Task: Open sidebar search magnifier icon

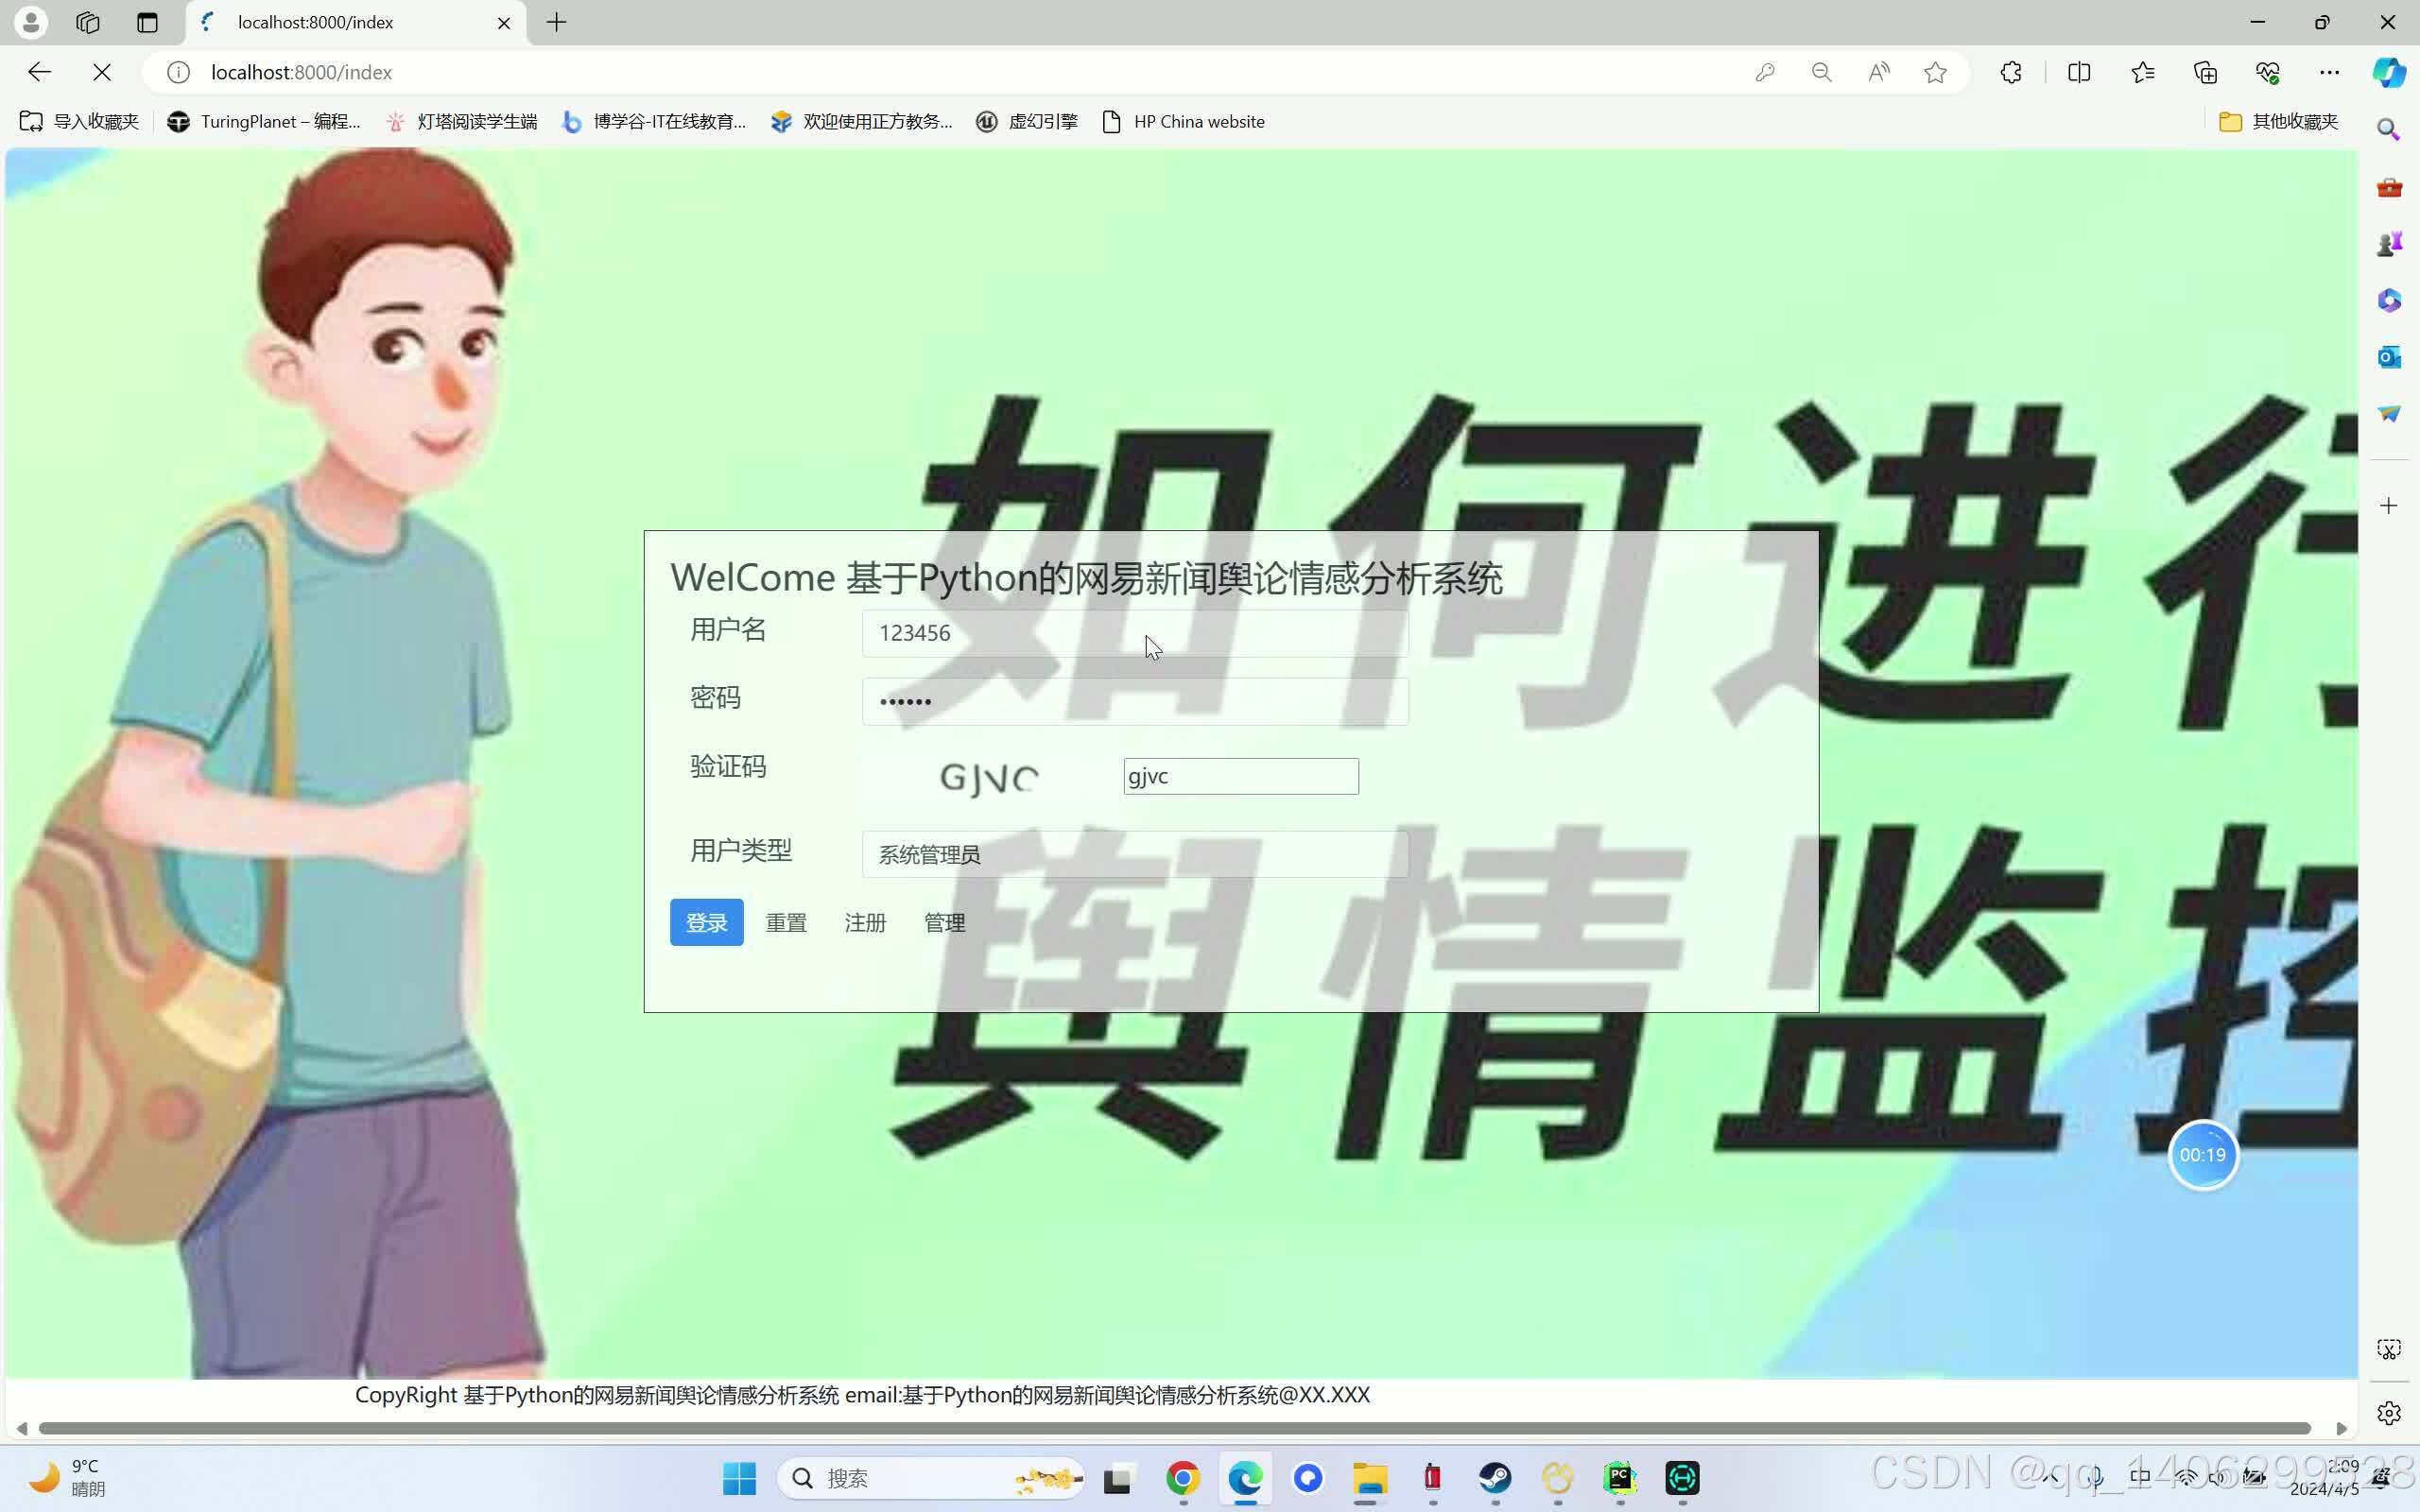Action: 2389,130
